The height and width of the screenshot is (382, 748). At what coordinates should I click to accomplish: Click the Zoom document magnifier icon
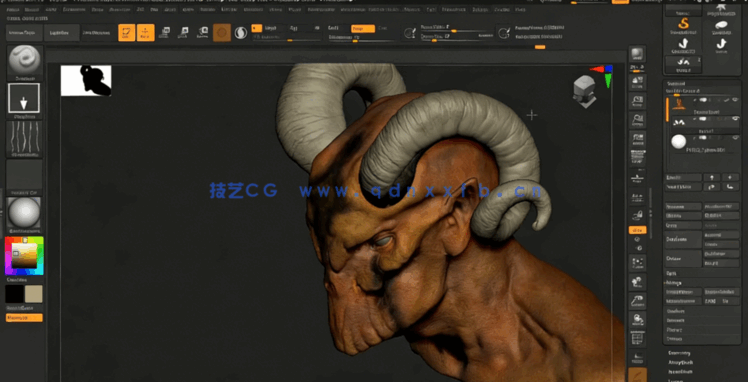point(637,101)
